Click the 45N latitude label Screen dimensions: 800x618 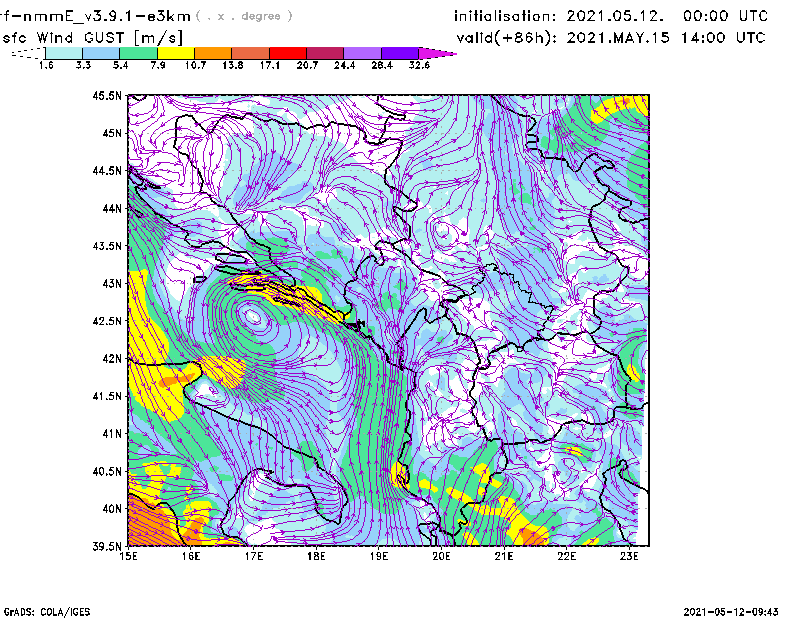coord(112,133)
